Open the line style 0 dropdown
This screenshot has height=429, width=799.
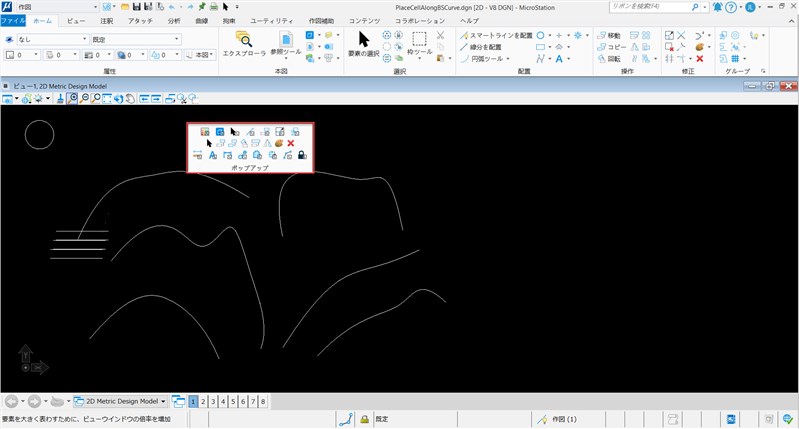click(x=61, y=55)
